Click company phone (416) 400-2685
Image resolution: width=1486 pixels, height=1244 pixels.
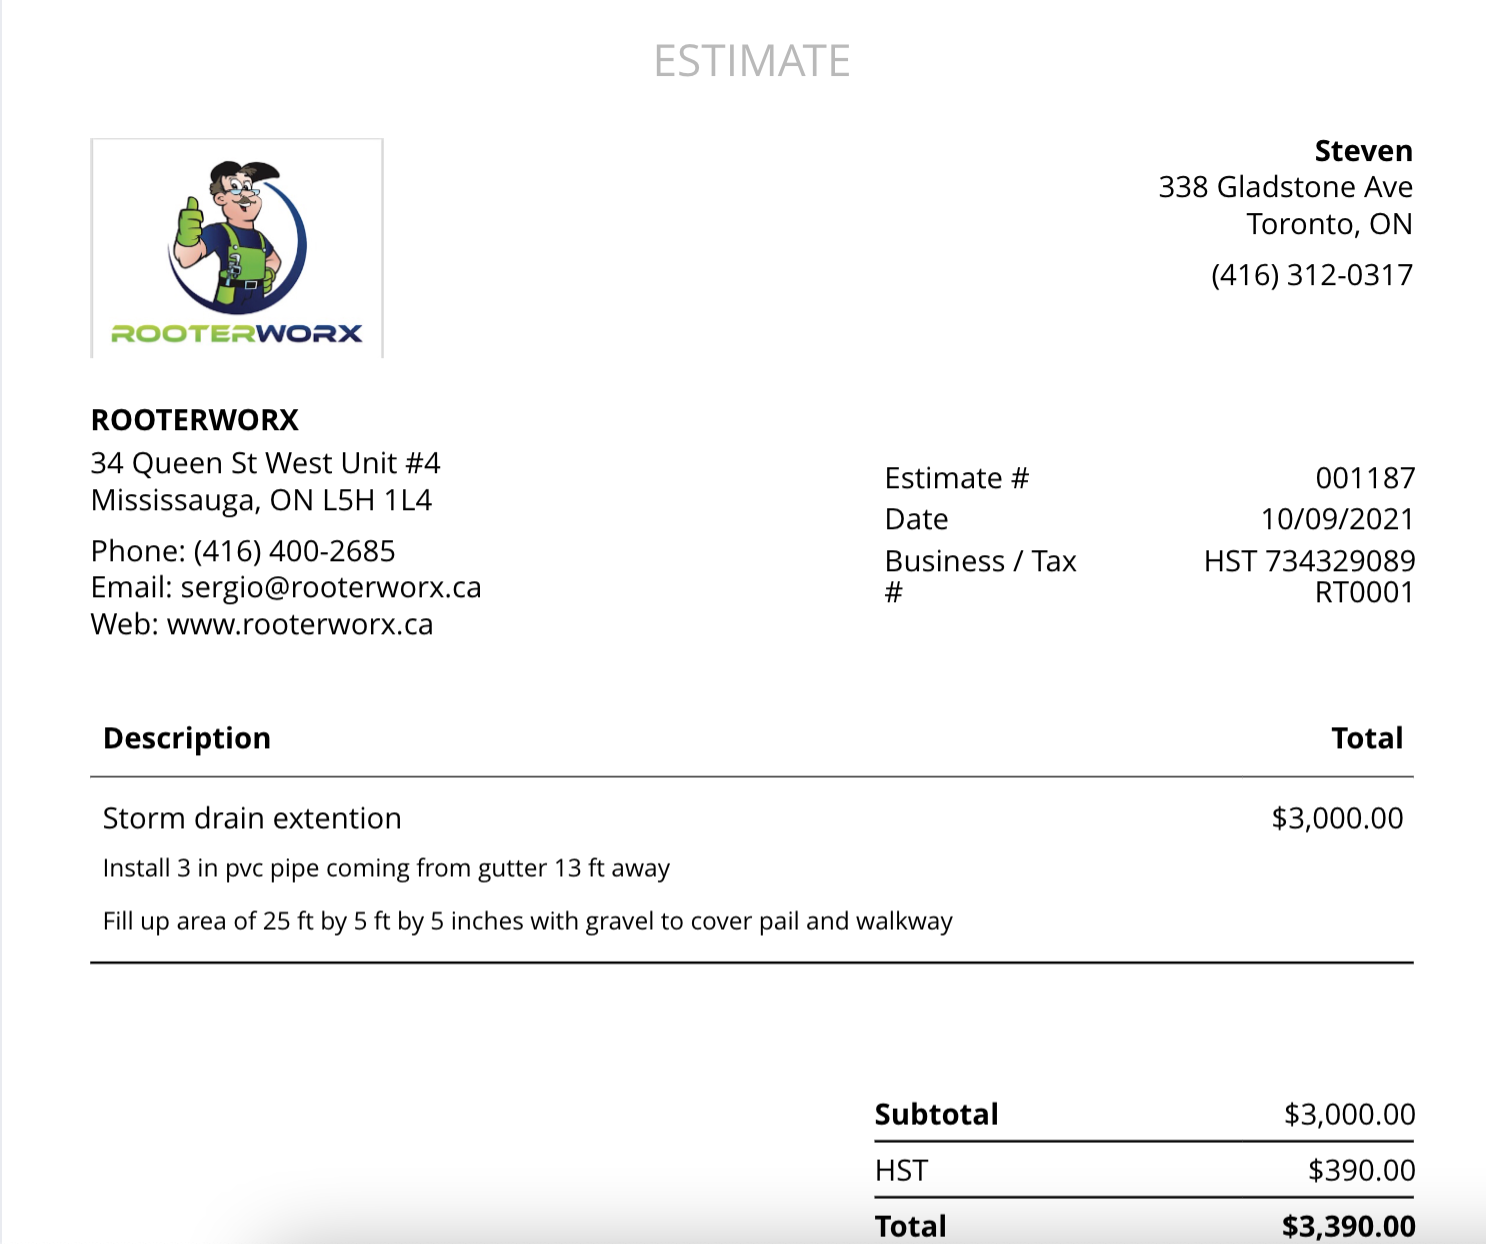[x=294, y=551]
